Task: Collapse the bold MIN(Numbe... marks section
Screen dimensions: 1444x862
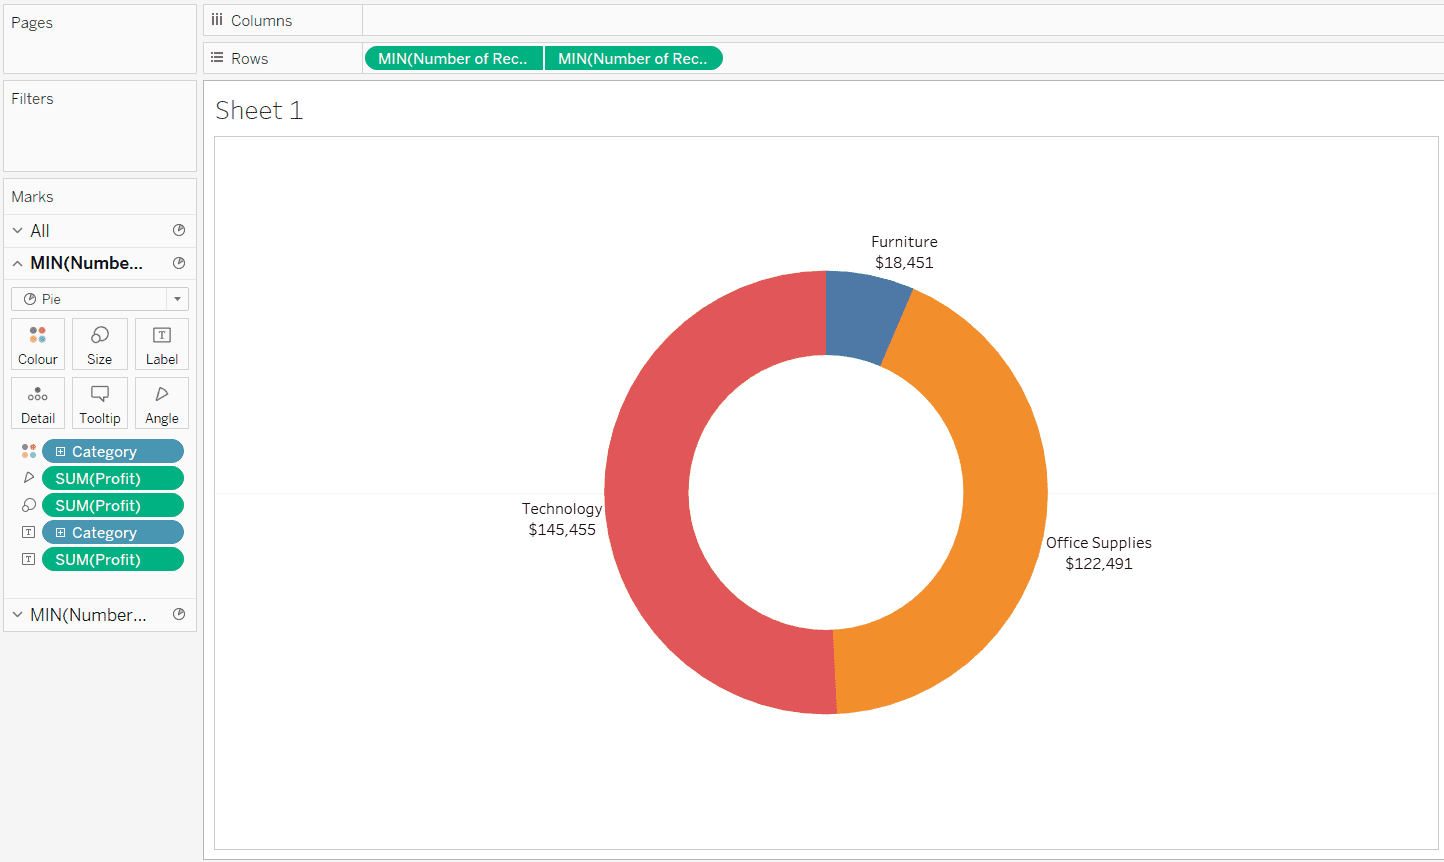Action: click(17, 263)
